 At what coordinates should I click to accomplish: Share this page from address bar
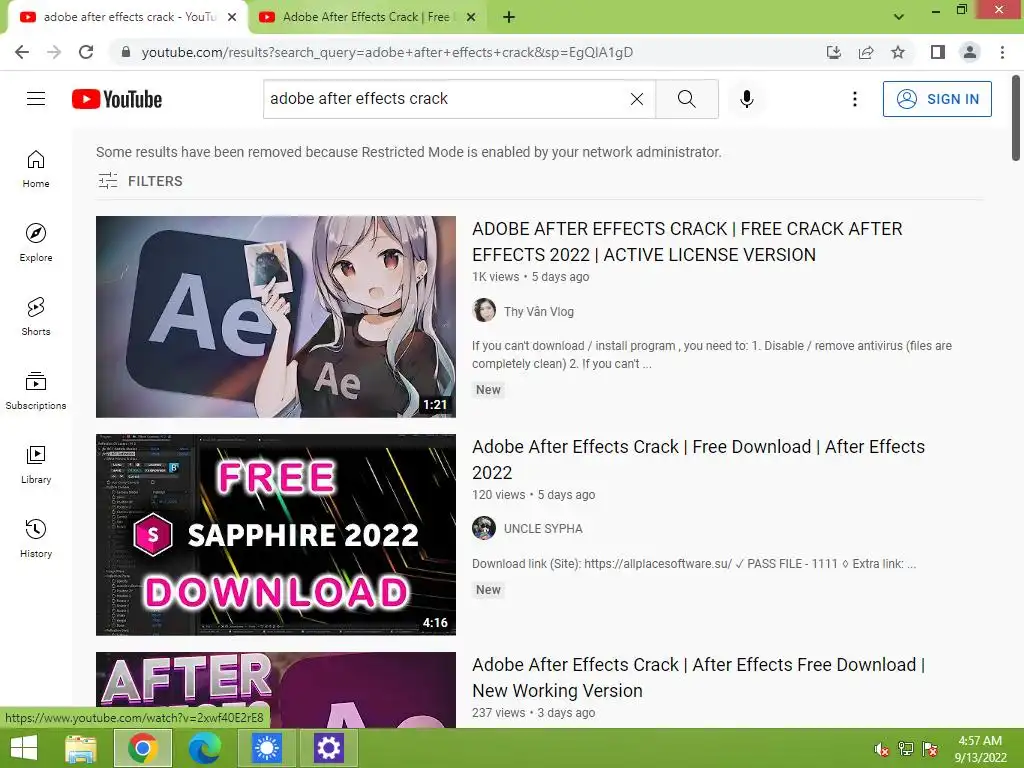click(x=866, y=52)
